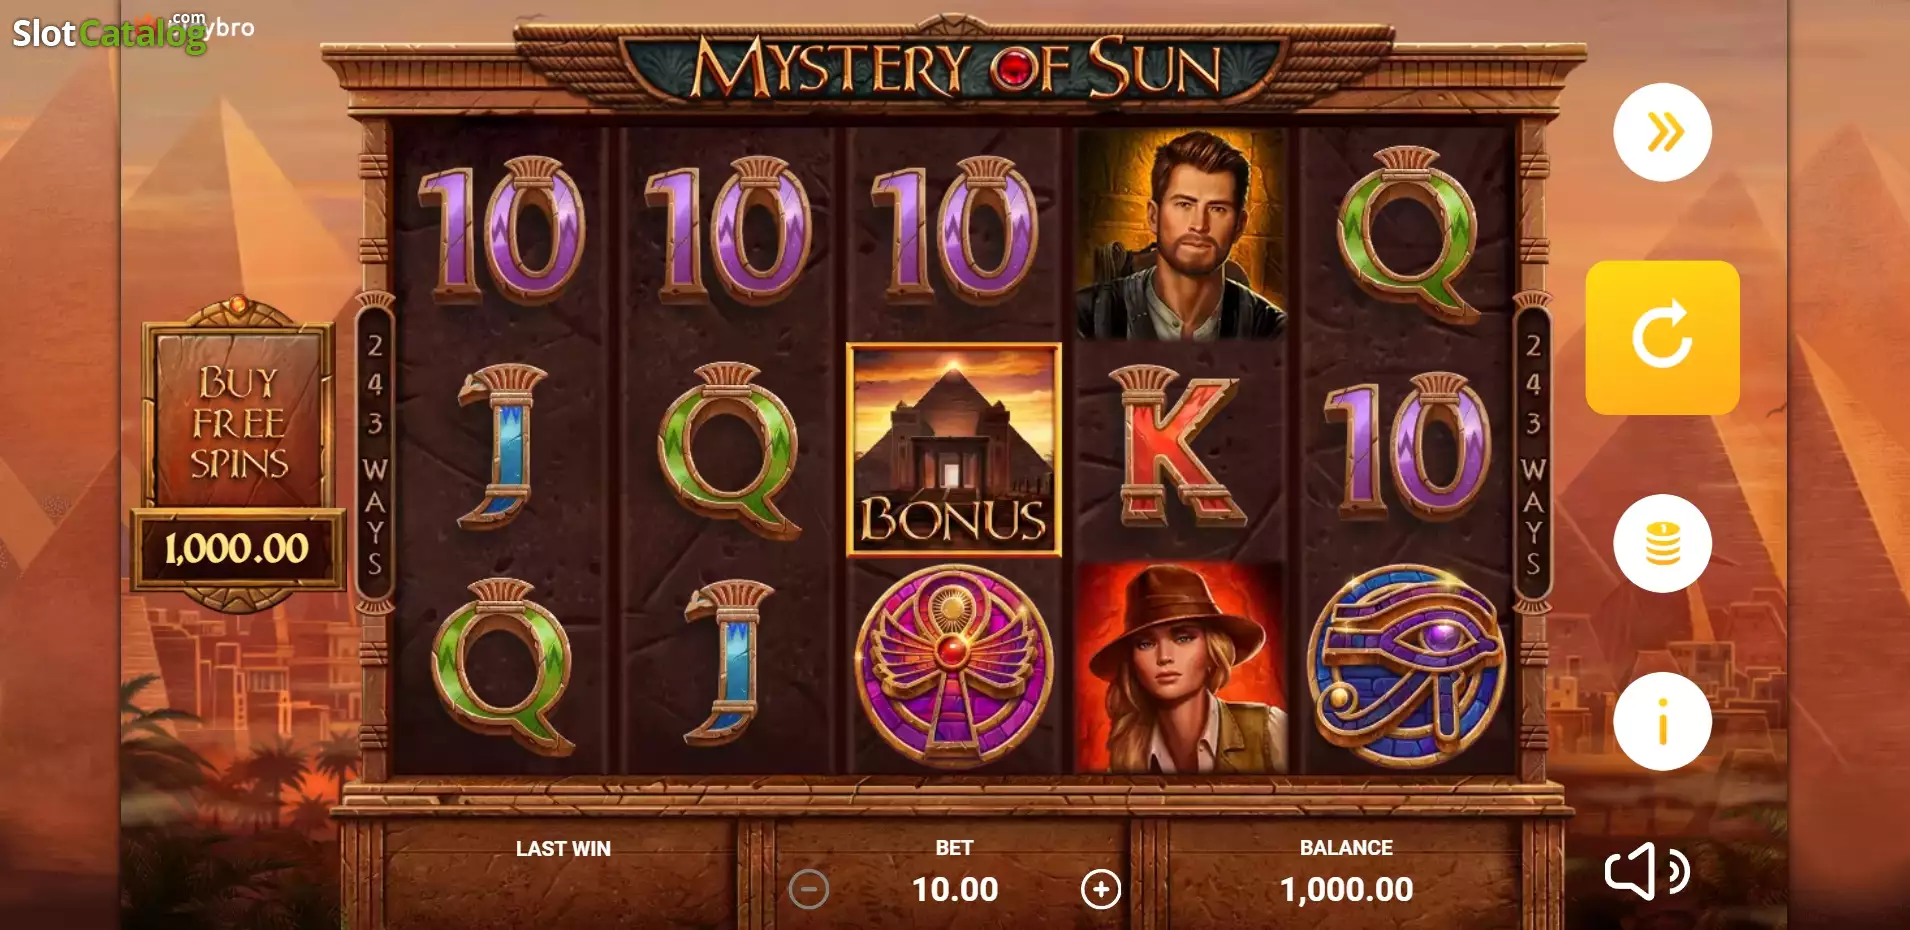1910x930 pixels.
Task: Open bet settings via coin stack icon
Action: pos(1662,543)
